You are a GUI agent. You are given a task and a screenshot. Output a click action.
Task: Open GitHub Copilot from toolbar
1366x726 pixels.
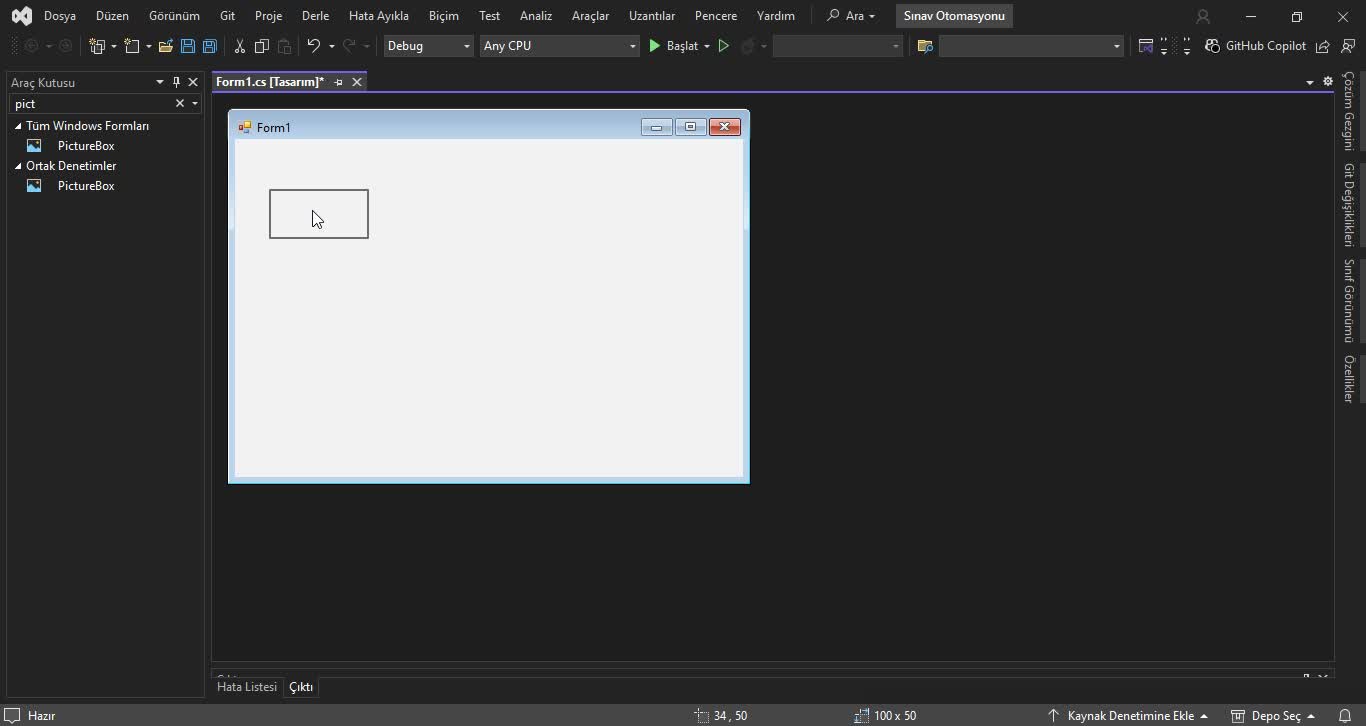pos(1255,46)
